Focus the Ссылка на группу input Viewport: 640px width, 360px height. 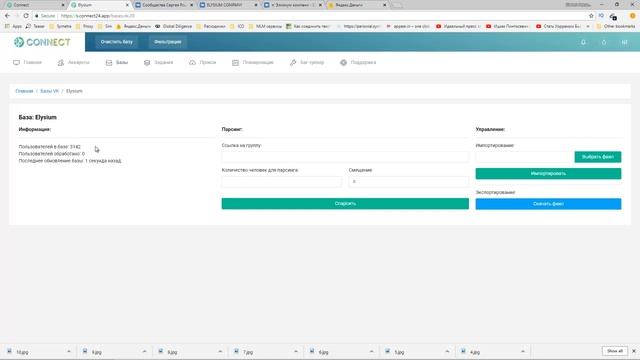pos(345,157)
